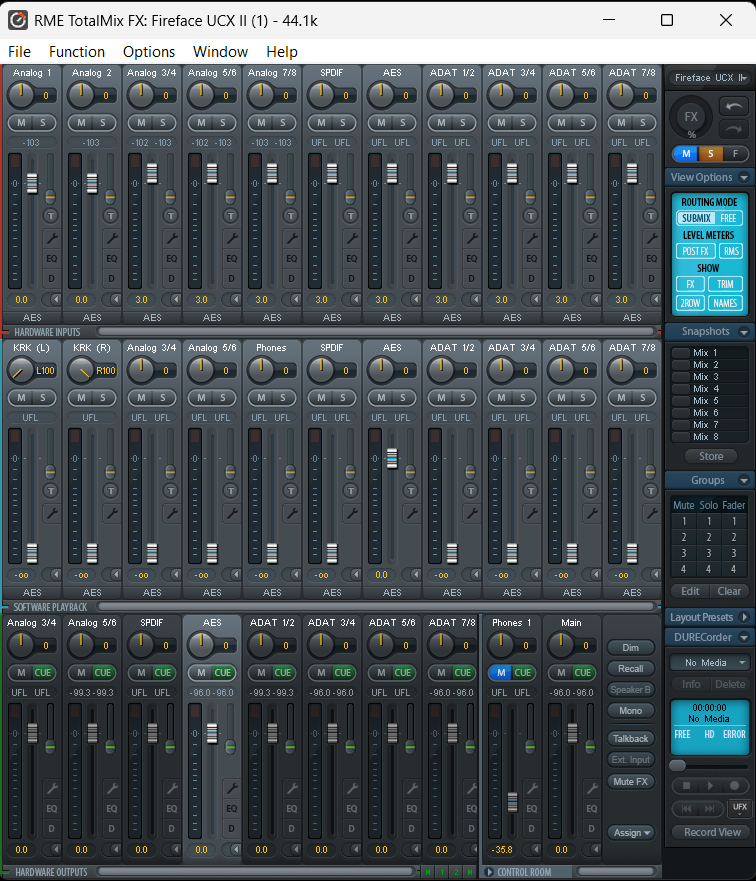756x881 pixels.
Task: Toggle trim T button on Analog 2 input
Action: 111,216
